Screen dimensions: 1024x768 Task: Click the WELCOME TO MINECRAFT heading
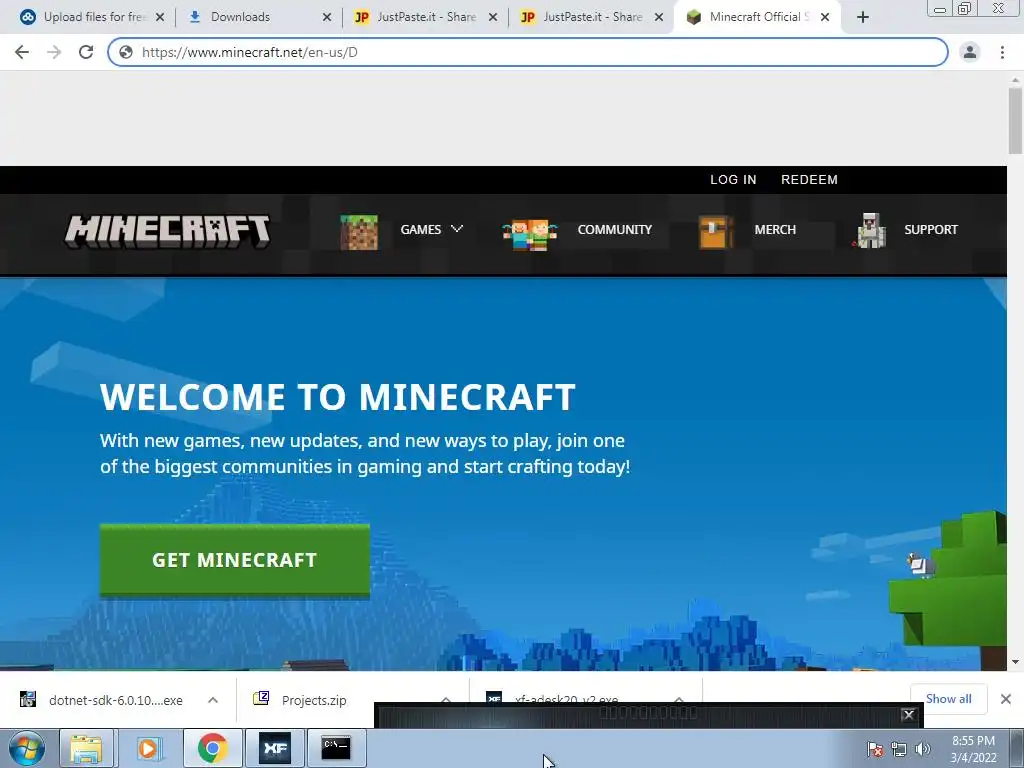click(x=338, y=396)
